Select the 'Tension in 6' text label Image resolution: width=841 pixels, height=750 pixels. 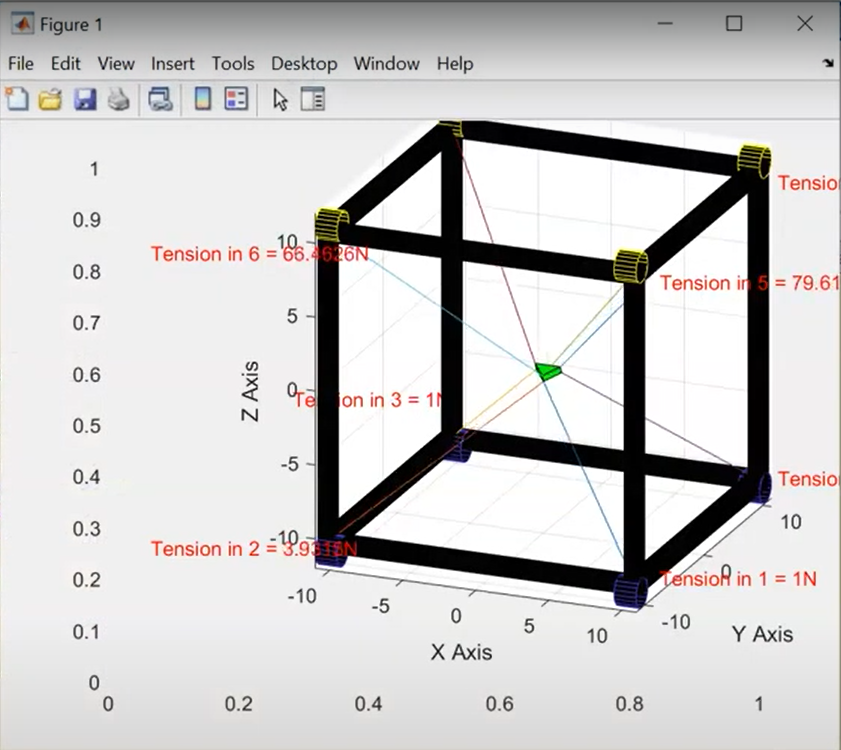tap(260, 254)
